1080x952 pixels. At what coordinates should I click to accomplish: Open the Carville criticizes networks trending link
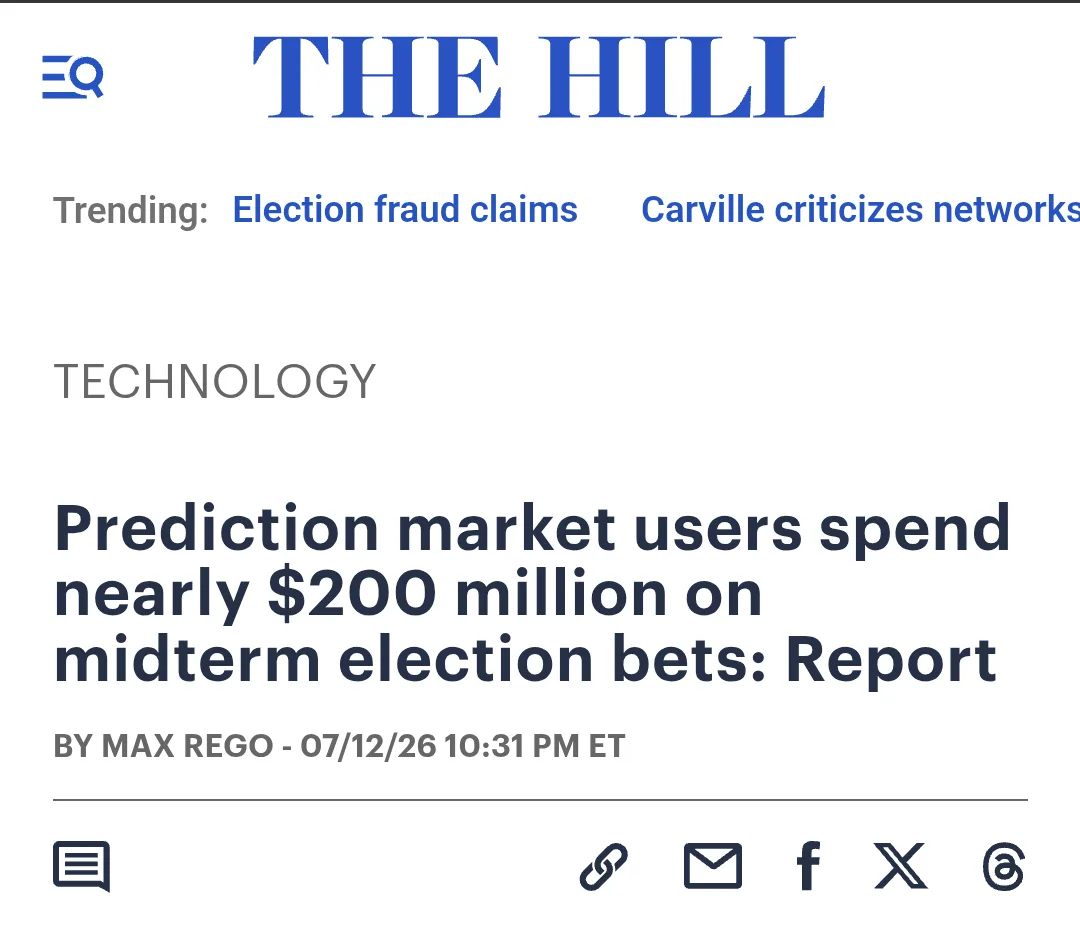click(x=860, y=209)
